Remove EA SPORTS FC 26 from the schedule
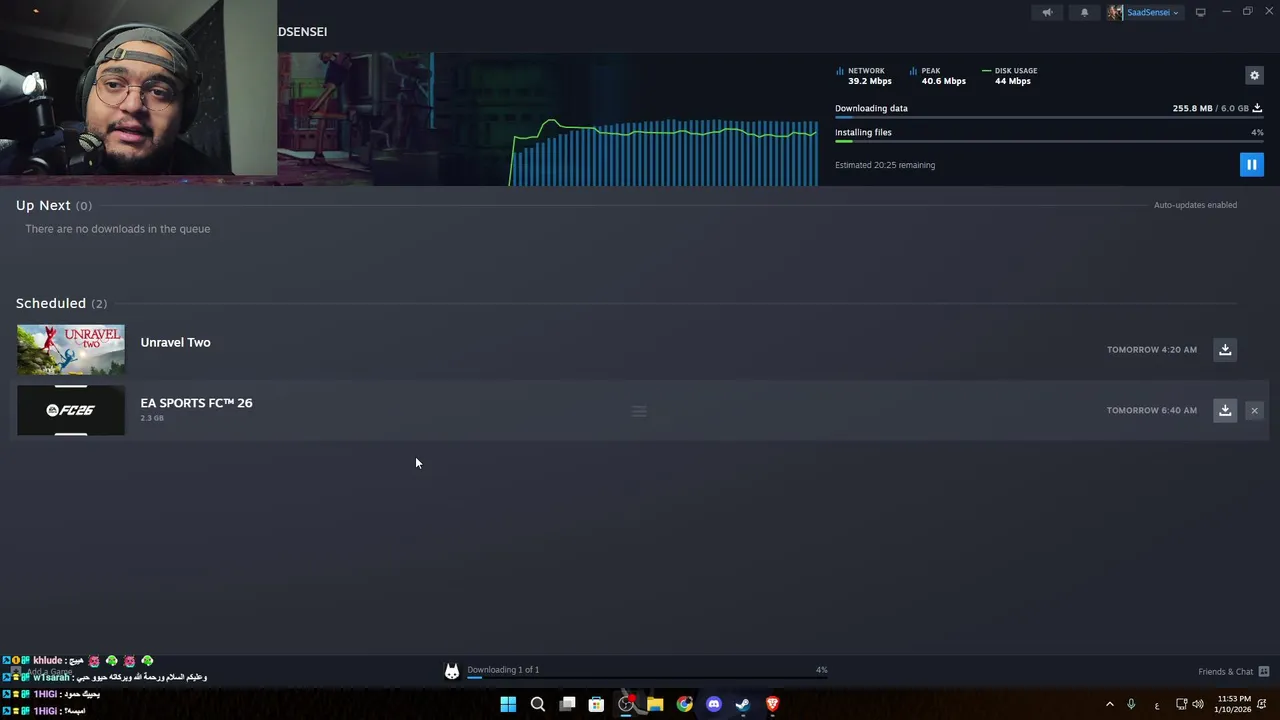The width and height of the screenshot is (1280, 720). 1254,410
